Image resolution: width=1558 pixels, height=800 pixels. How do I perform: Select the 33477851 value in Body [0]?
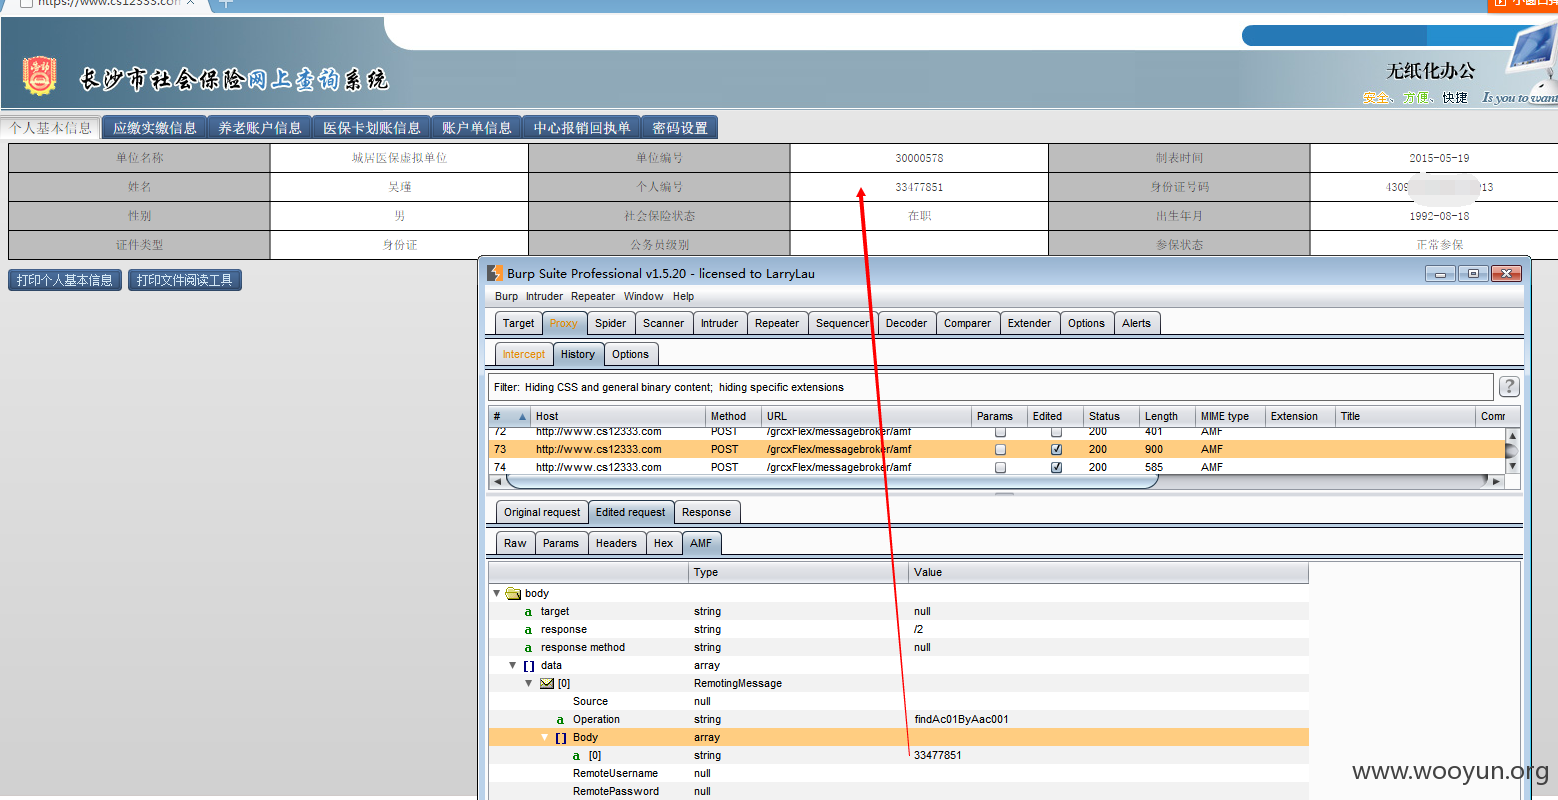[x=938, y=755]
